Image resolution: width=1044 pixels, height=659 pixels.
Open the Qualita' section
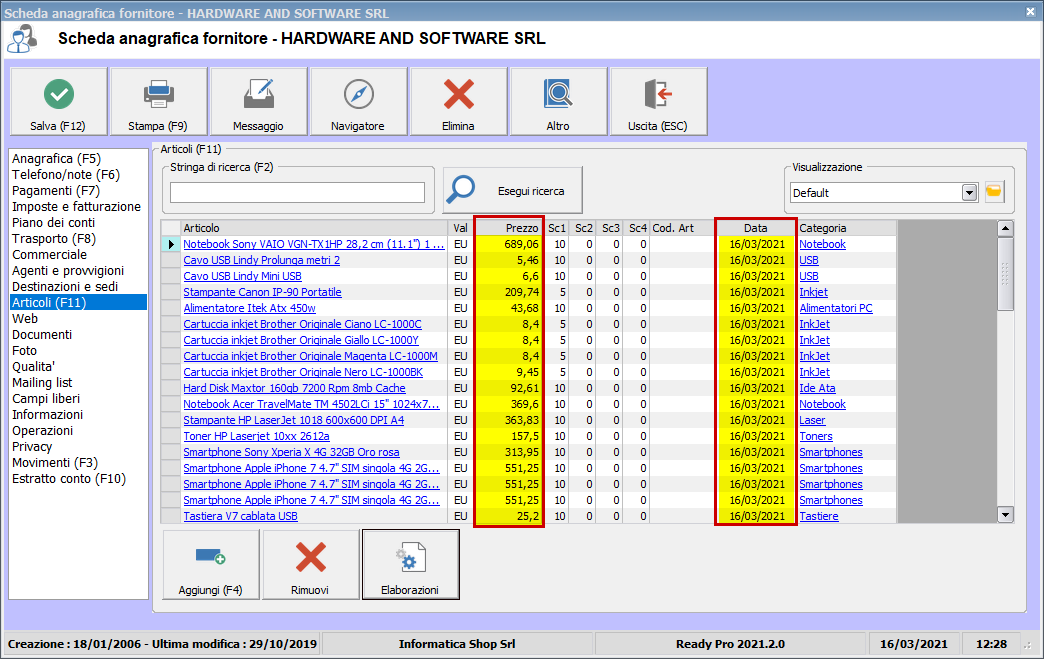pyautogui.click(x=33, y=366)
